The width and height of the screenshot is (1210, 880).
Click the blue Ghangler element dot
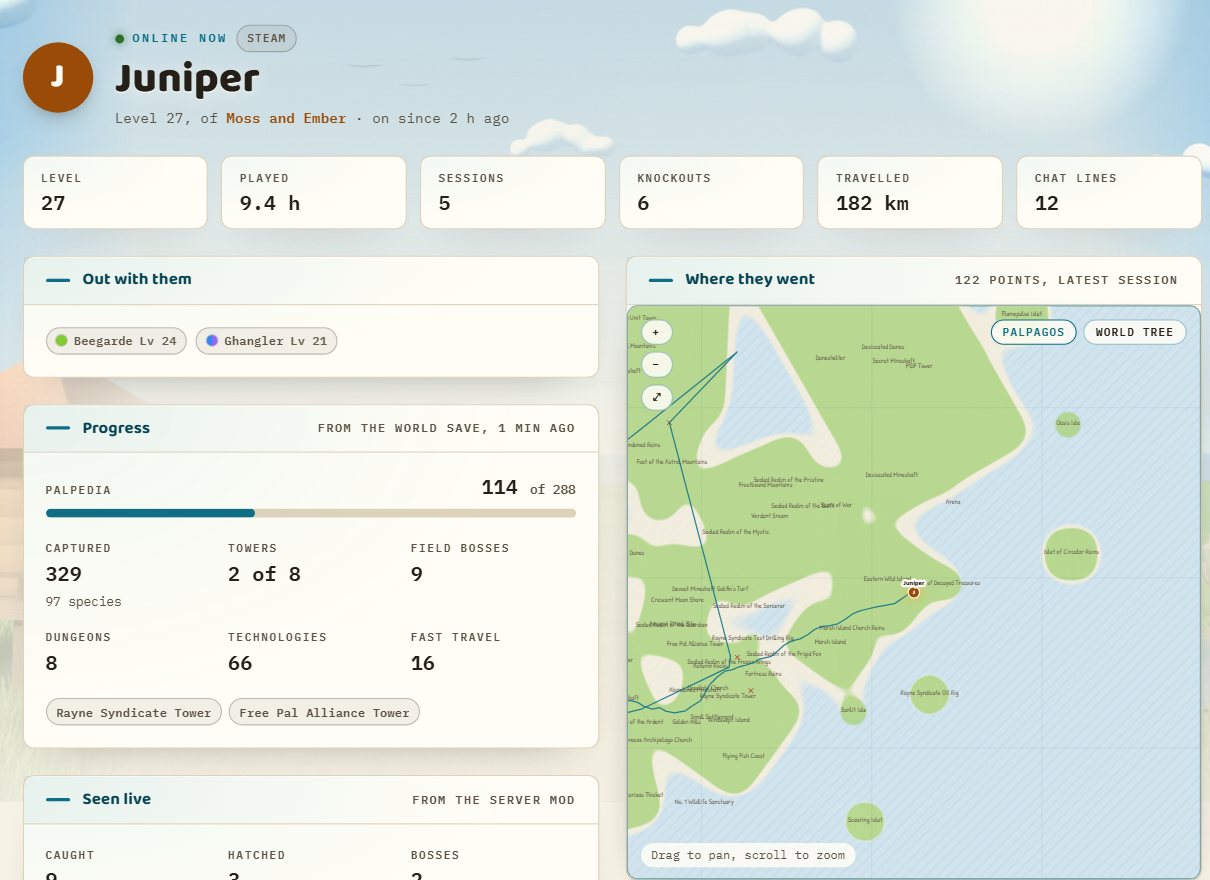coord(212,341)
